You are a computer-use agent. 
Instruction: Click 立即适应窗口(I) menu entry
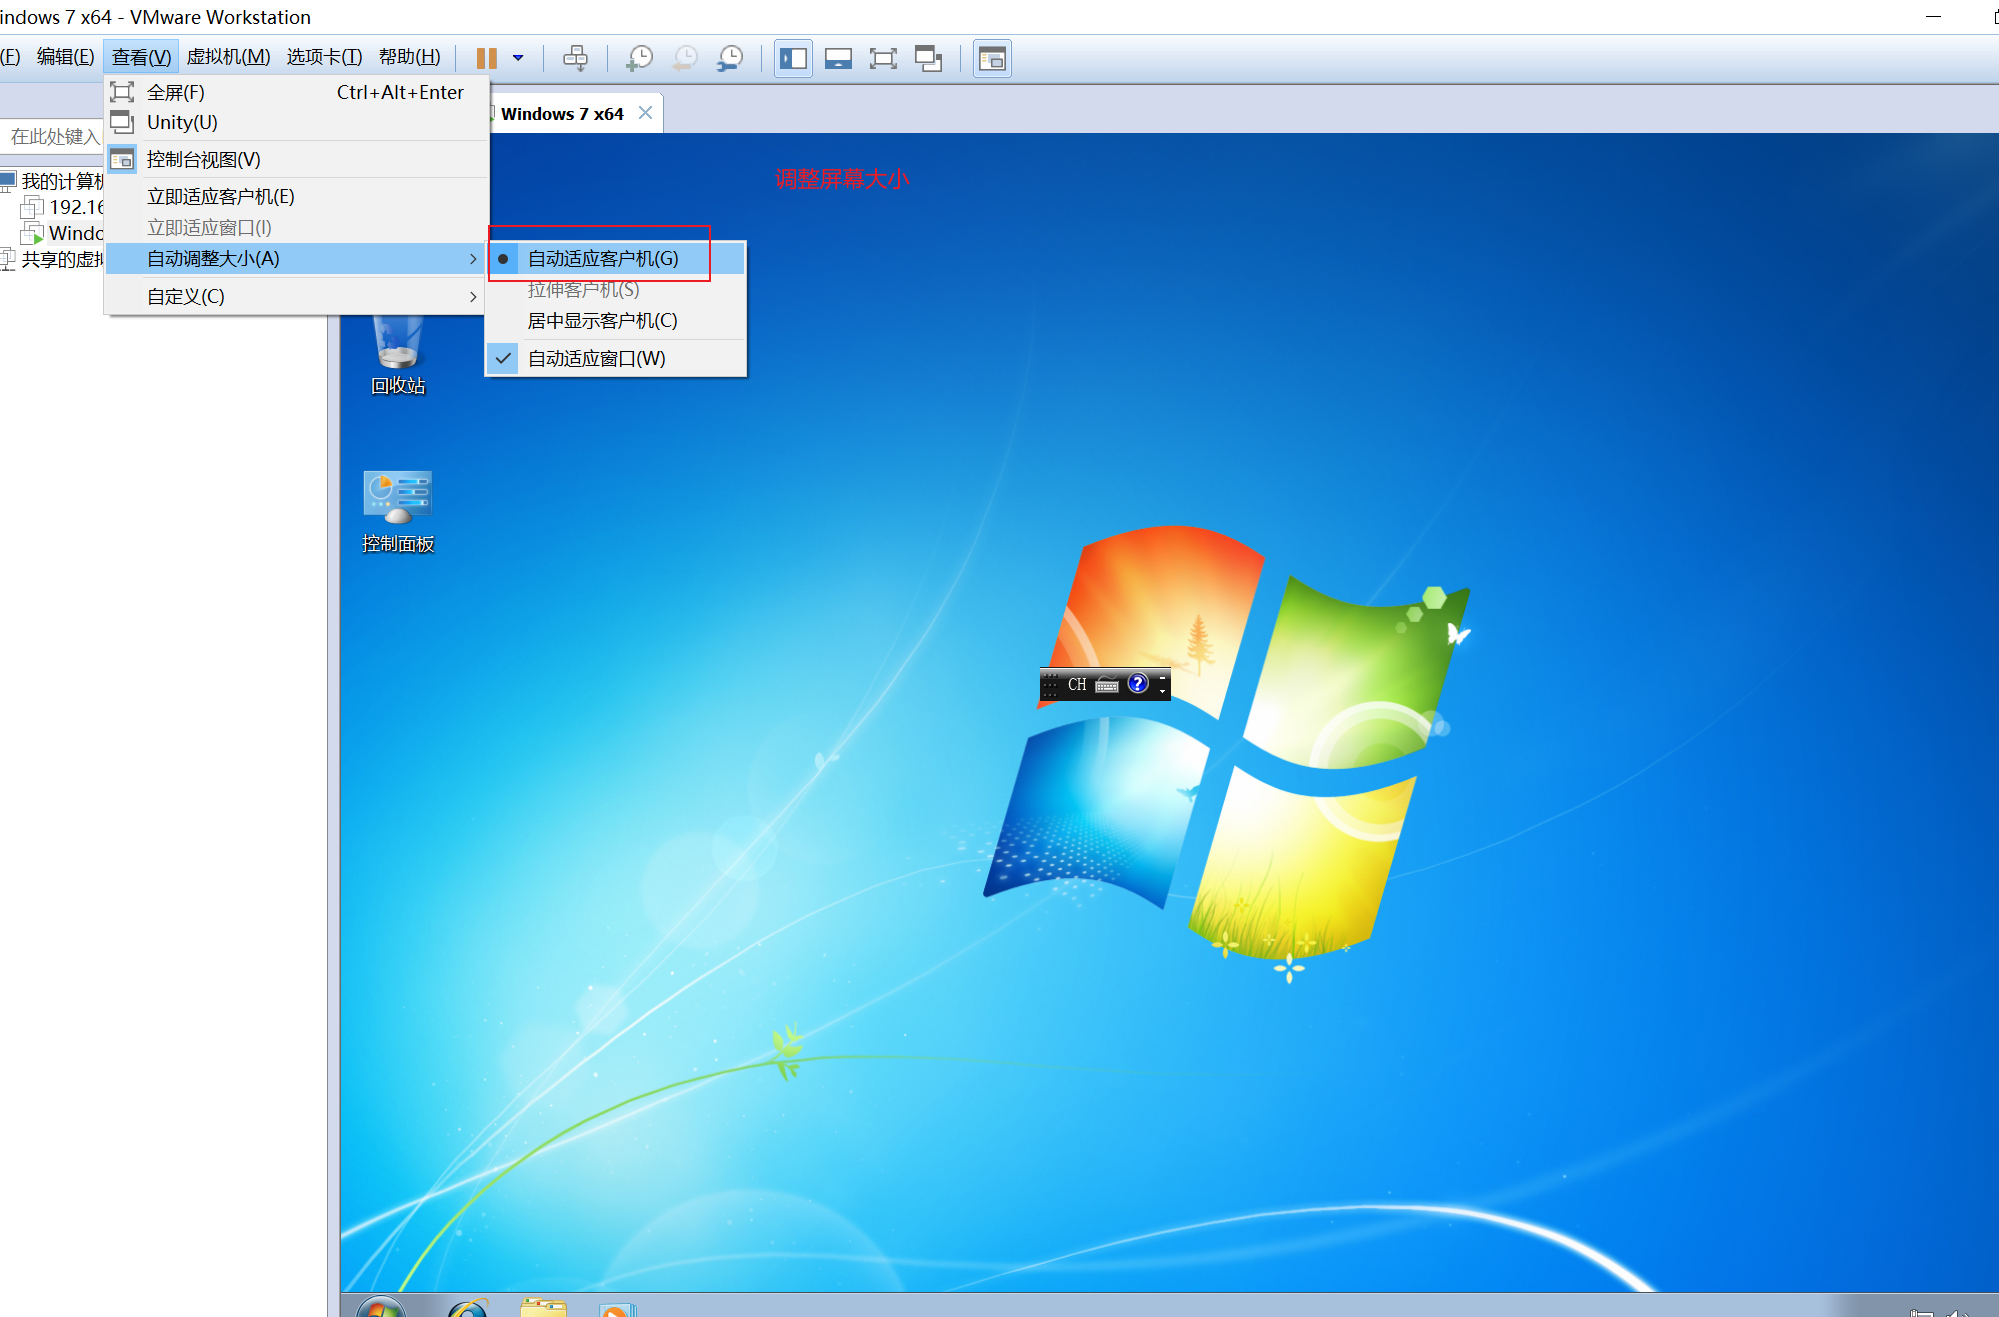[x=297, y=227]
